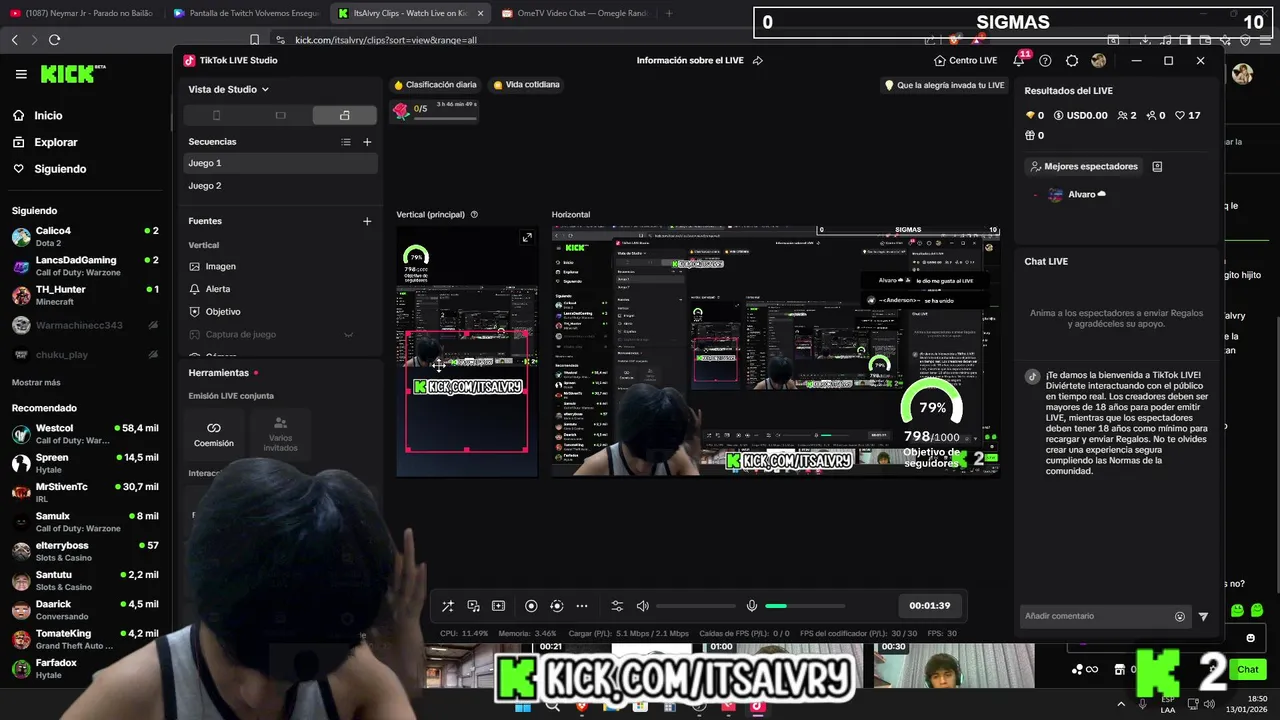
Task: Open the media music overlay icon
Action: click(473, 606)
